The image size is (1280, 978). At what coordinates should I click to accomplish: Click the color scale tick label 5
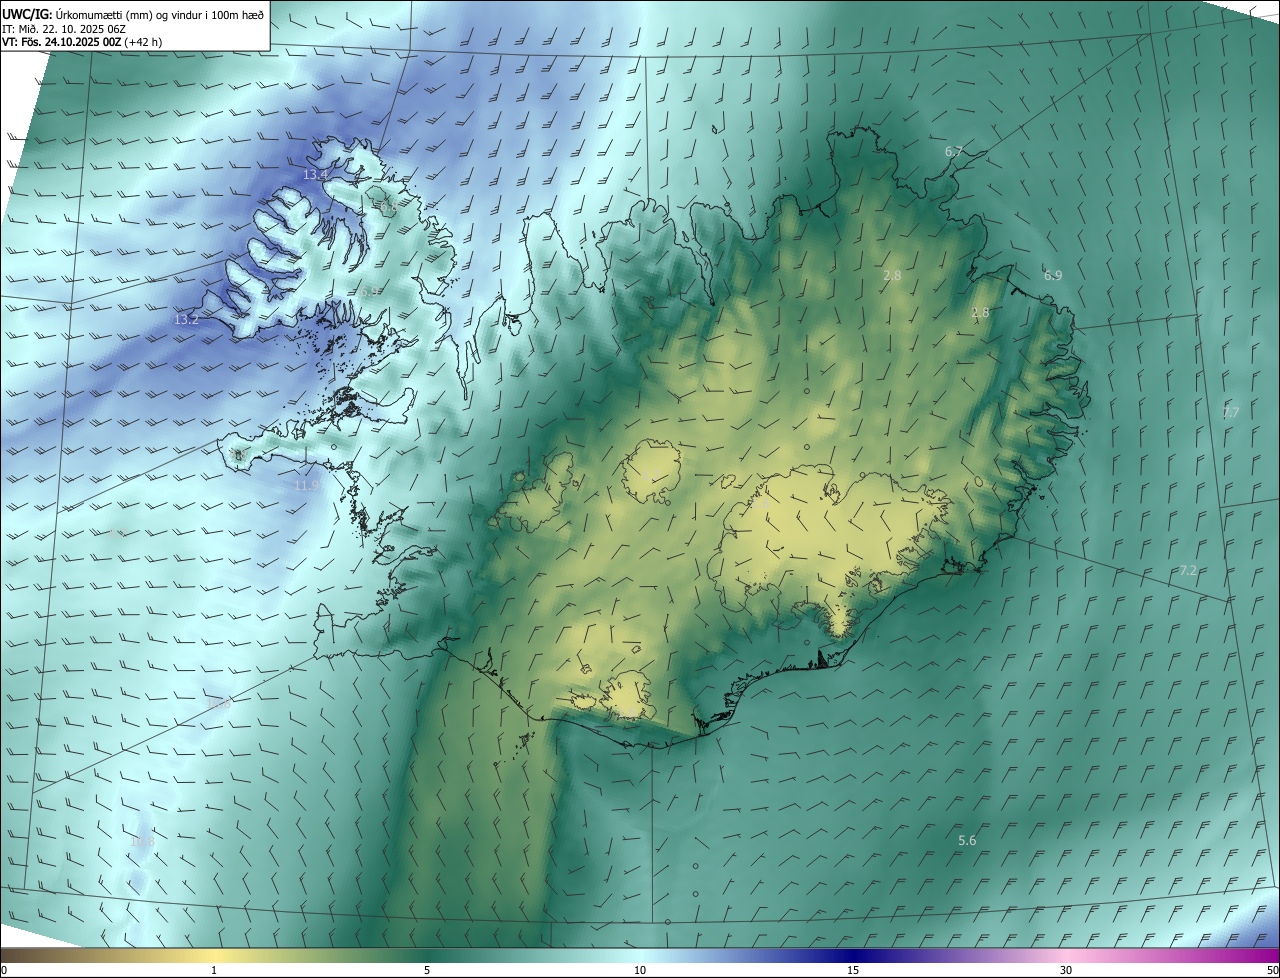[x=427, y=970]
